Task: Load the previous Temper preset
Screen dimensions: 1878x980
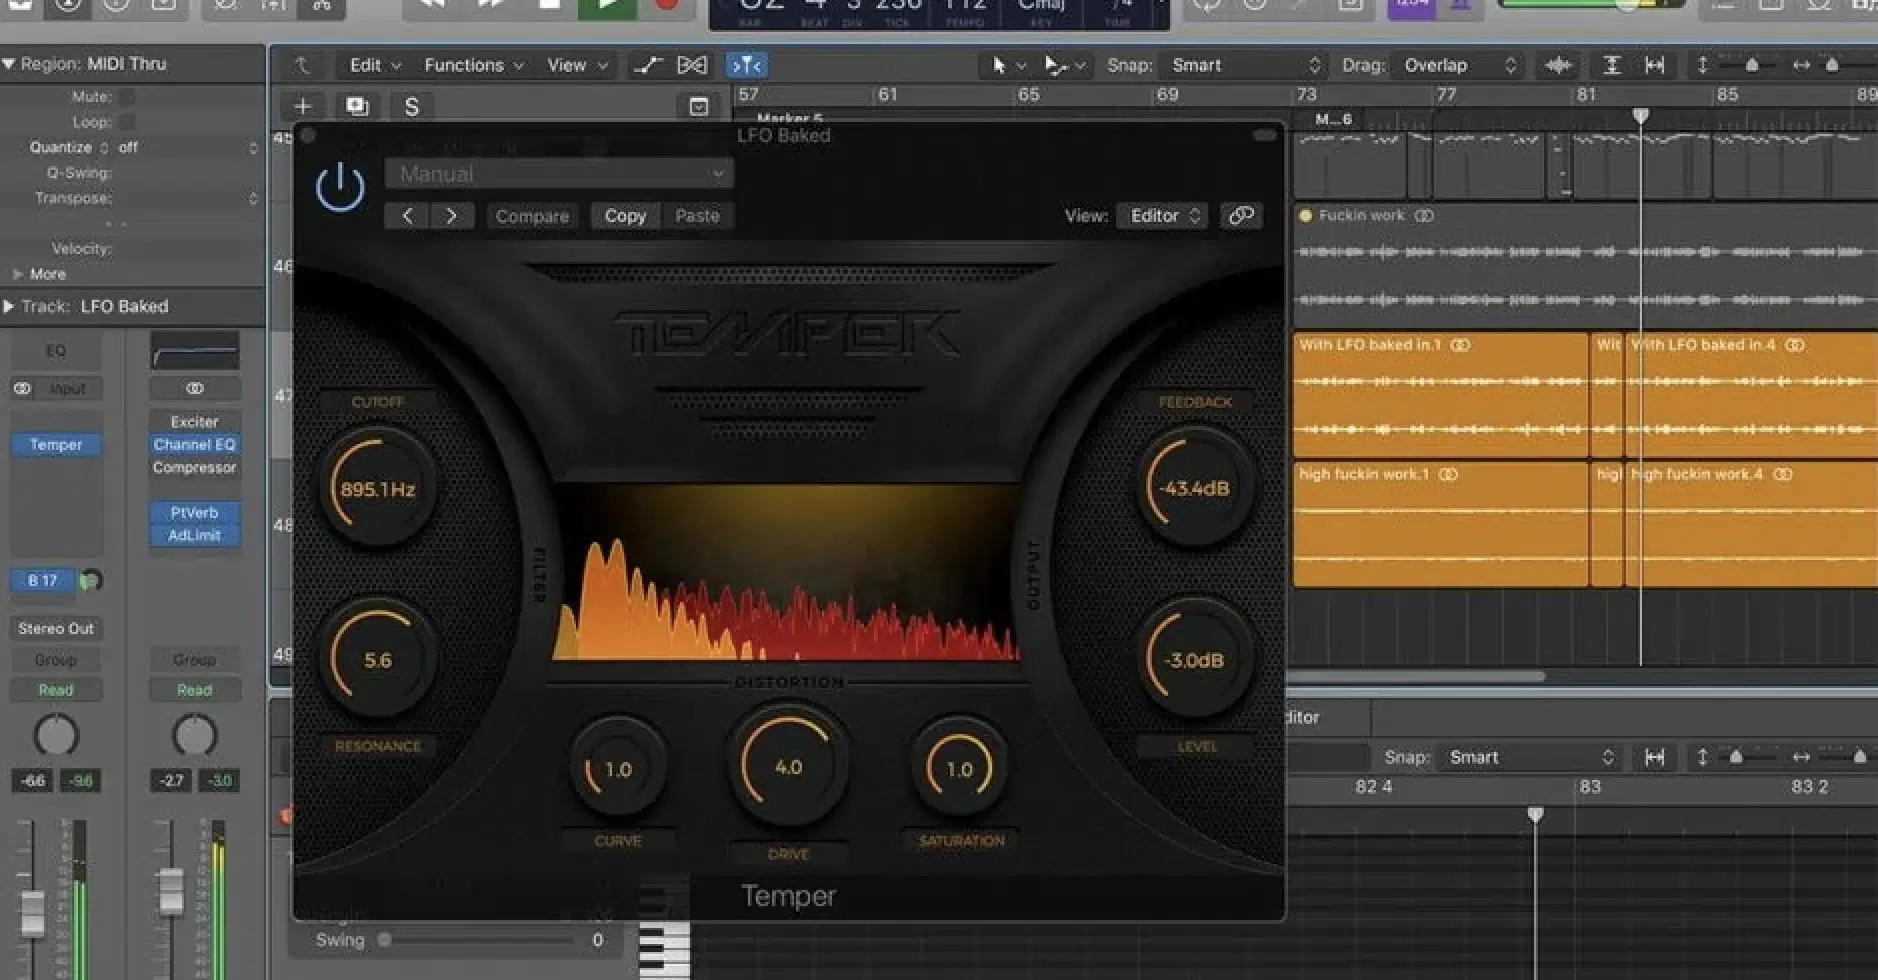Action: pos(407,216)
